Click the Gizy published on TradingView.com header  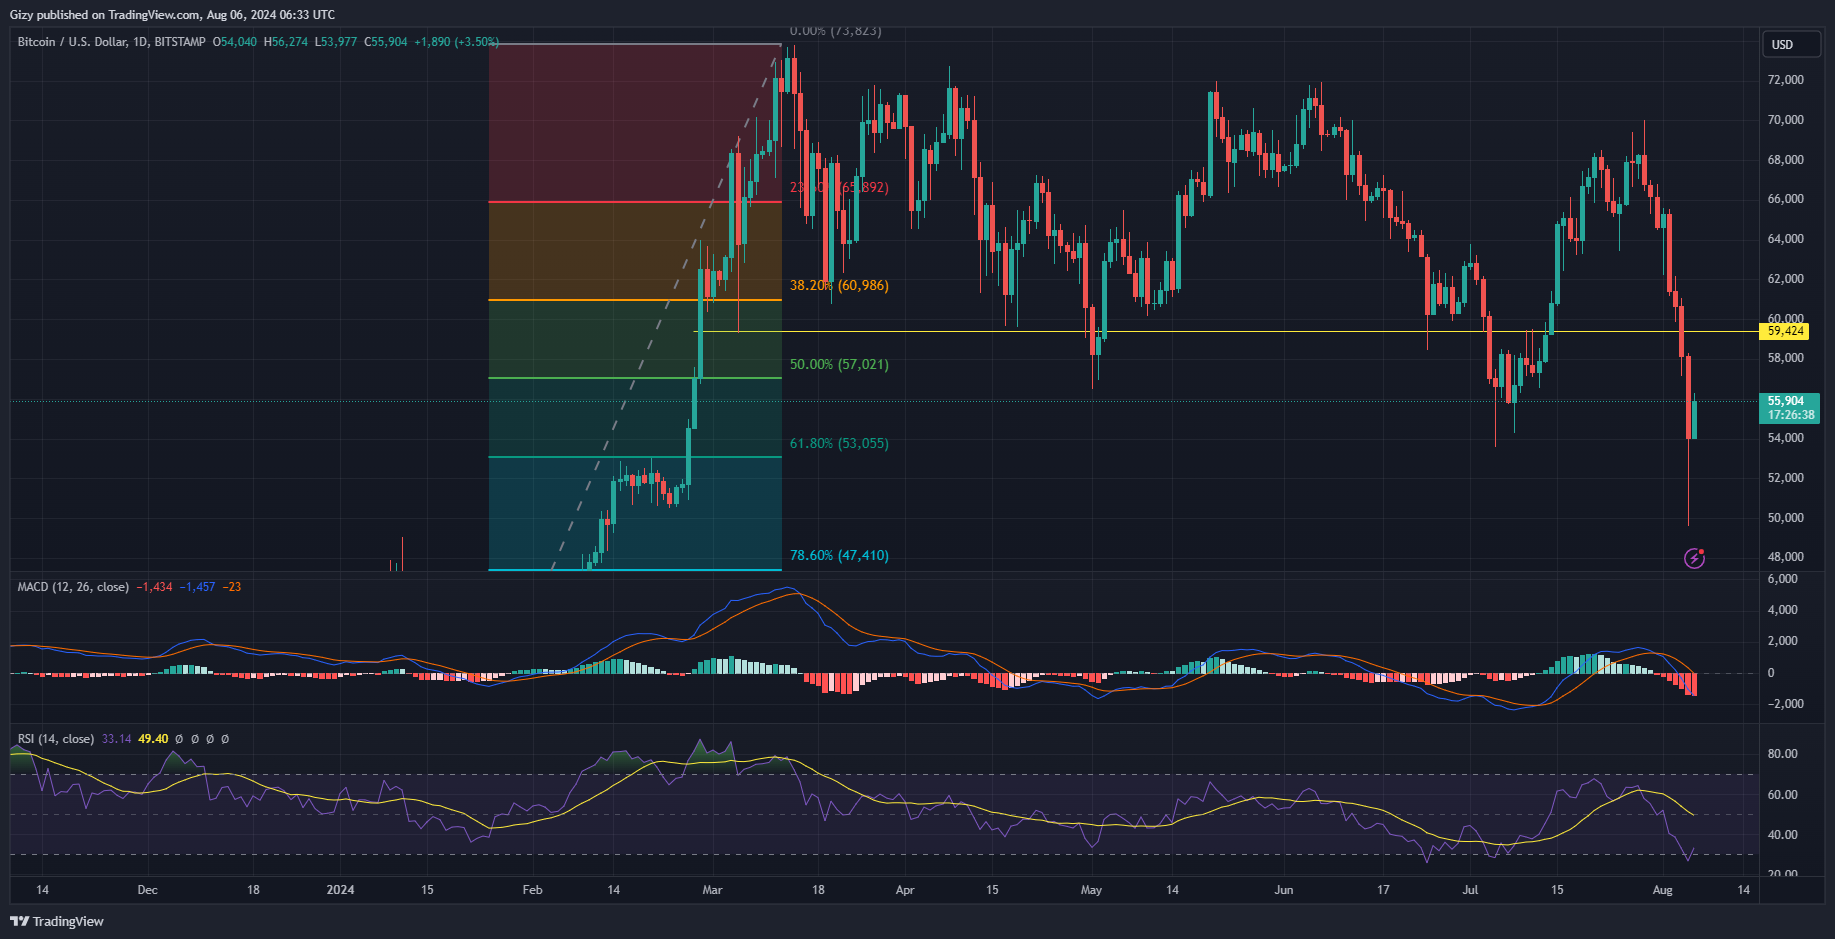click(x=172, y=15)
